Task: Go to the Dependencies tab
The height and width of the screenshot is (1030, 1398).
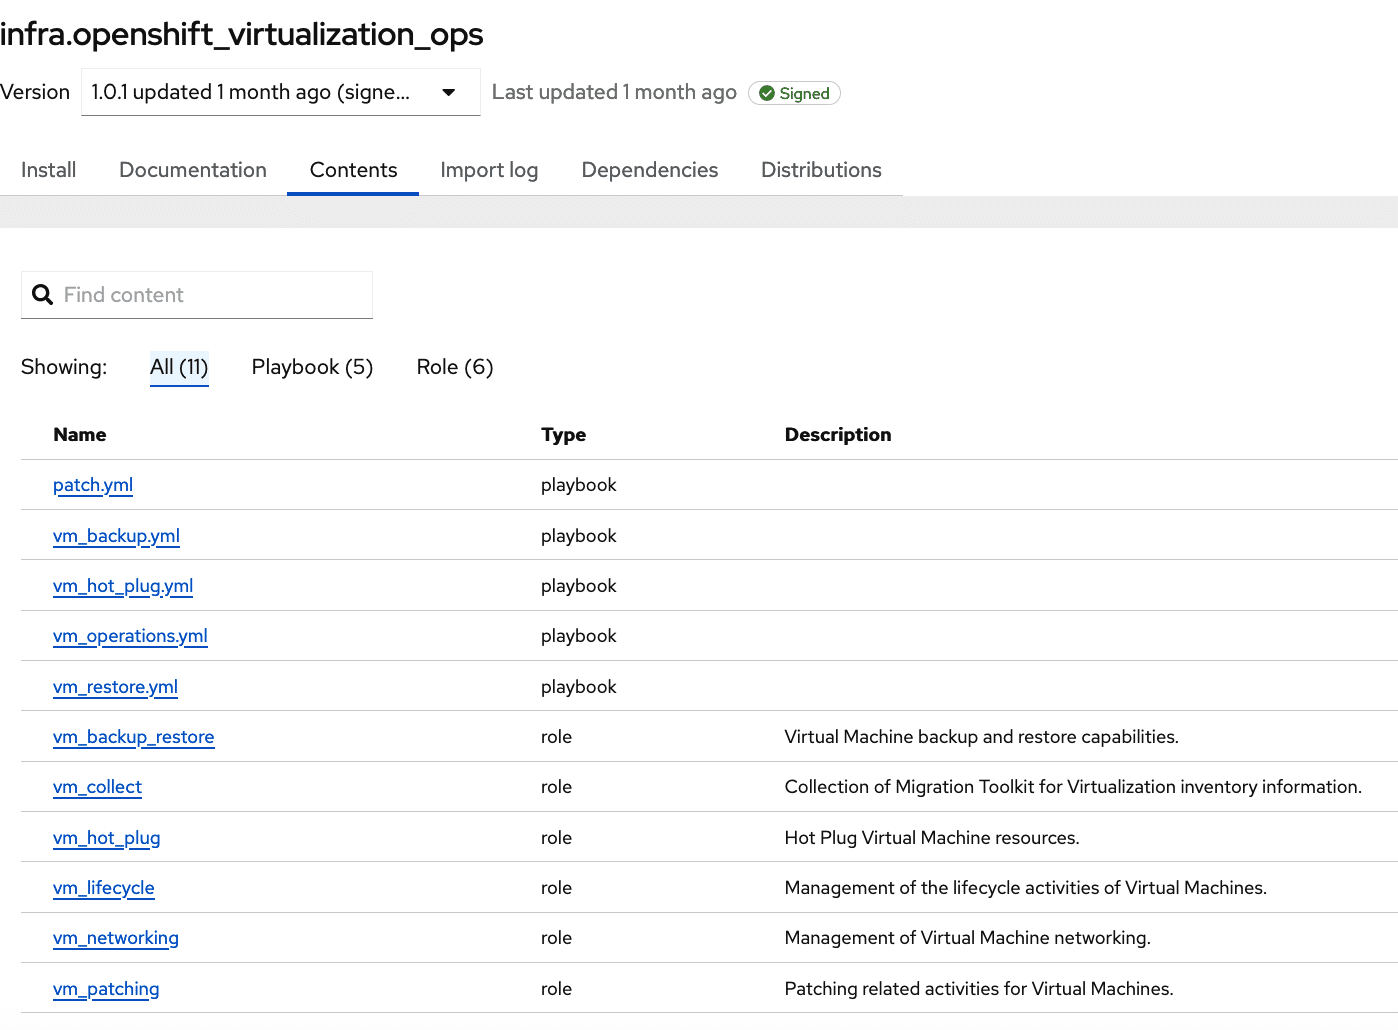Action: 649,170
